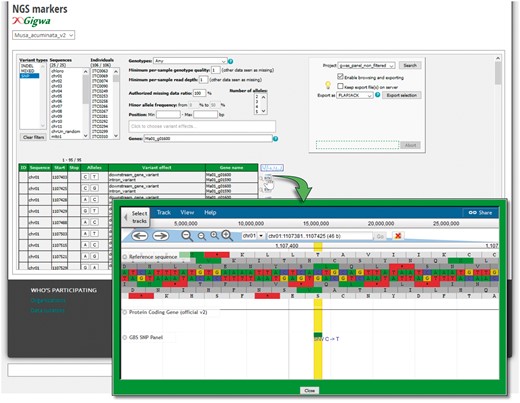This screenshot has width=520, height=403.
Task: Toggle the GBS SNP Panel track handle
Action: (x=125, y=337)
